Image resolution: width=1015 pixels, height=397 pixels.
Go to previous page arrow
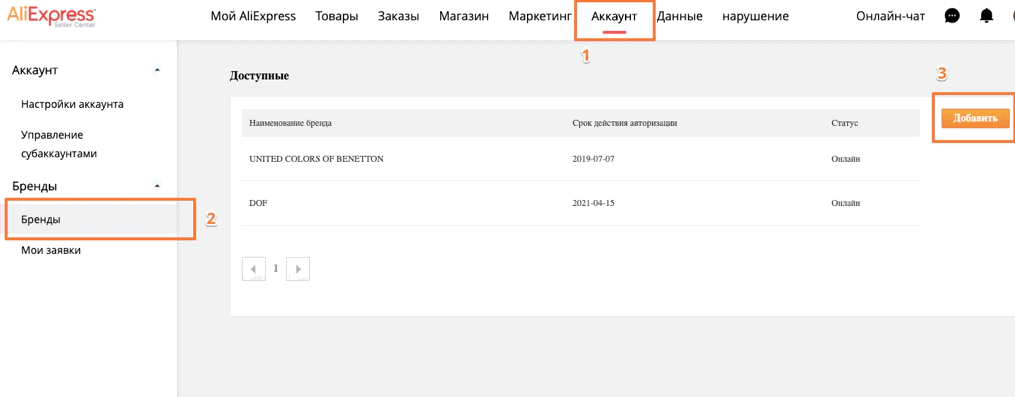coord(254,269)
